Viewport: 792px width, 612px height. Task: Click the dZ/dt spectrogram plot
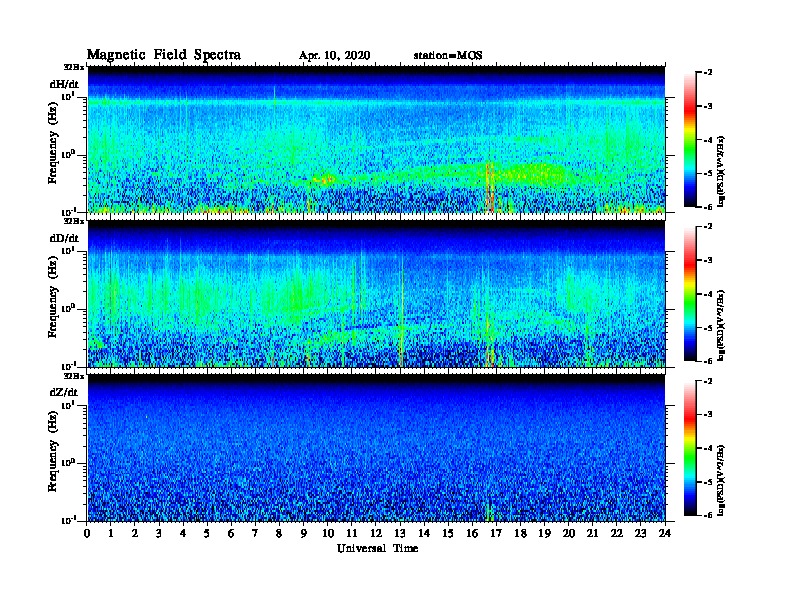click(376, 448)
